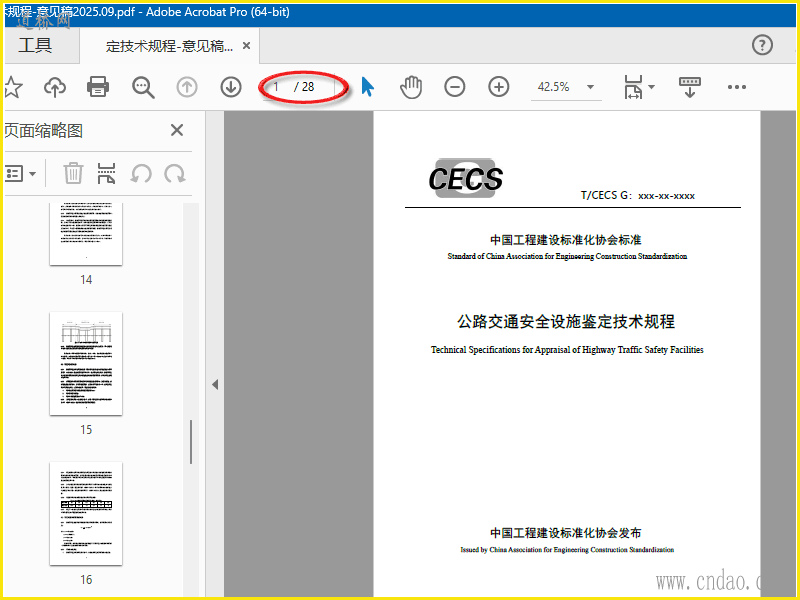Open the zoom level dropdown arrow
Viewport: 800px width, 600px height.
[590, 87]
